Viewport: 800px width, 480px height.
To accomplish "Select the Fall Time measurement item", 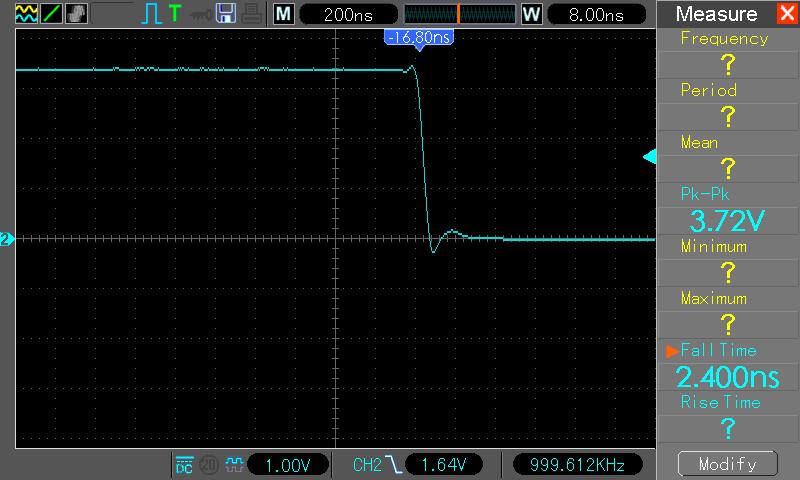I will coord(718,350).
